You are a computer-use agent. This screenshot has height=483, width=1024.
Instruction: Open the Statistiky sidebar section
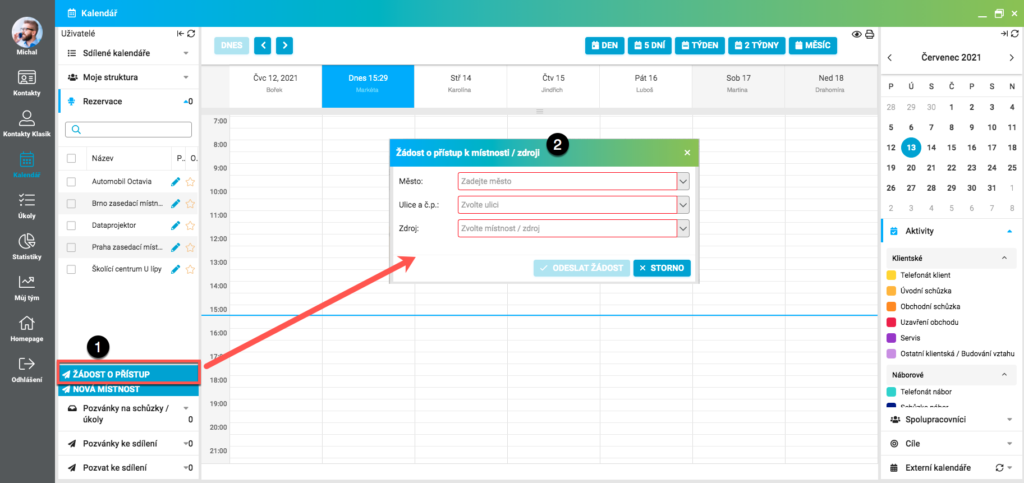pos(27,245)
